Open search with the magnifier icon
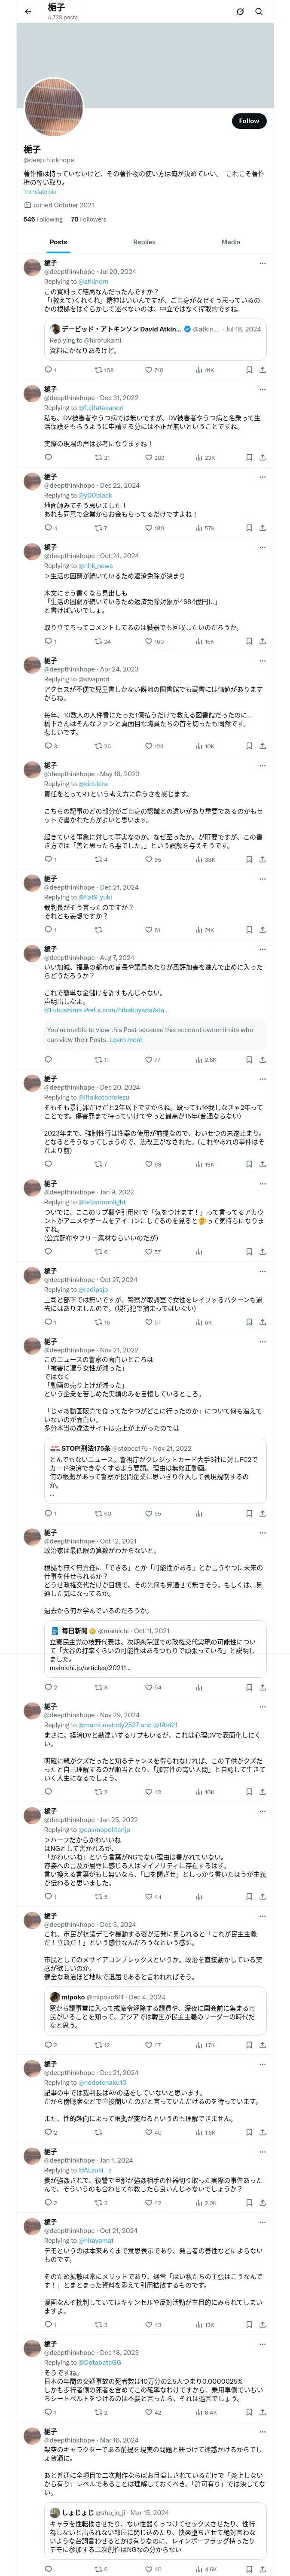The width and height of the screenshot is (290, 2576). tap(259, 11)
